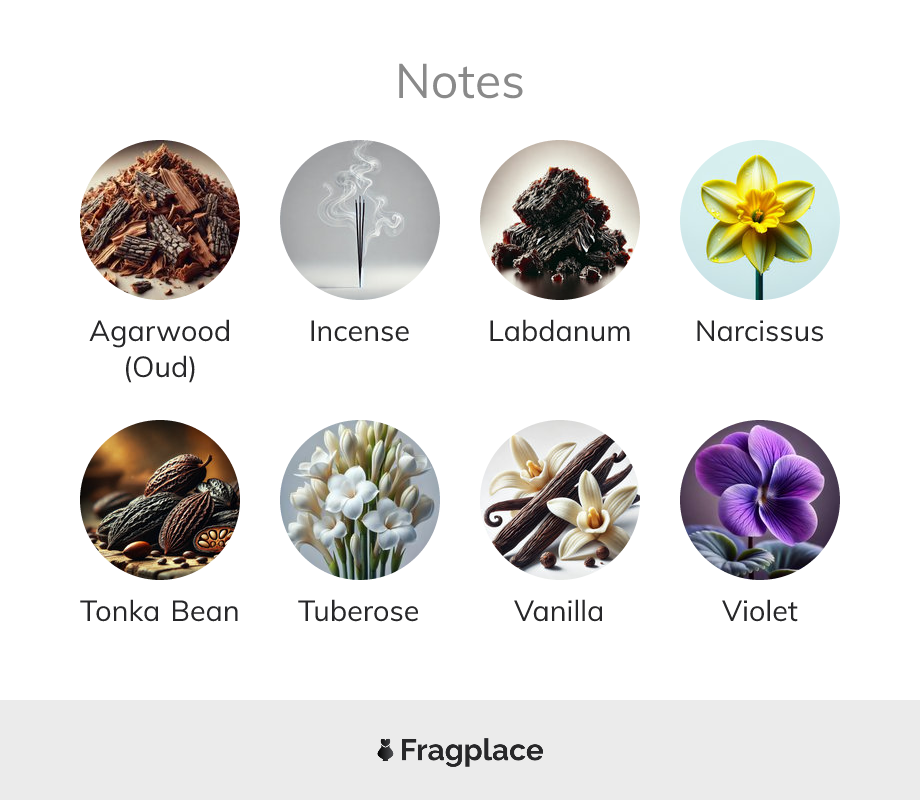This screenshot has width=920, height=800.
Task: Click the Labdanum text label
Action: tap(560, 331)
